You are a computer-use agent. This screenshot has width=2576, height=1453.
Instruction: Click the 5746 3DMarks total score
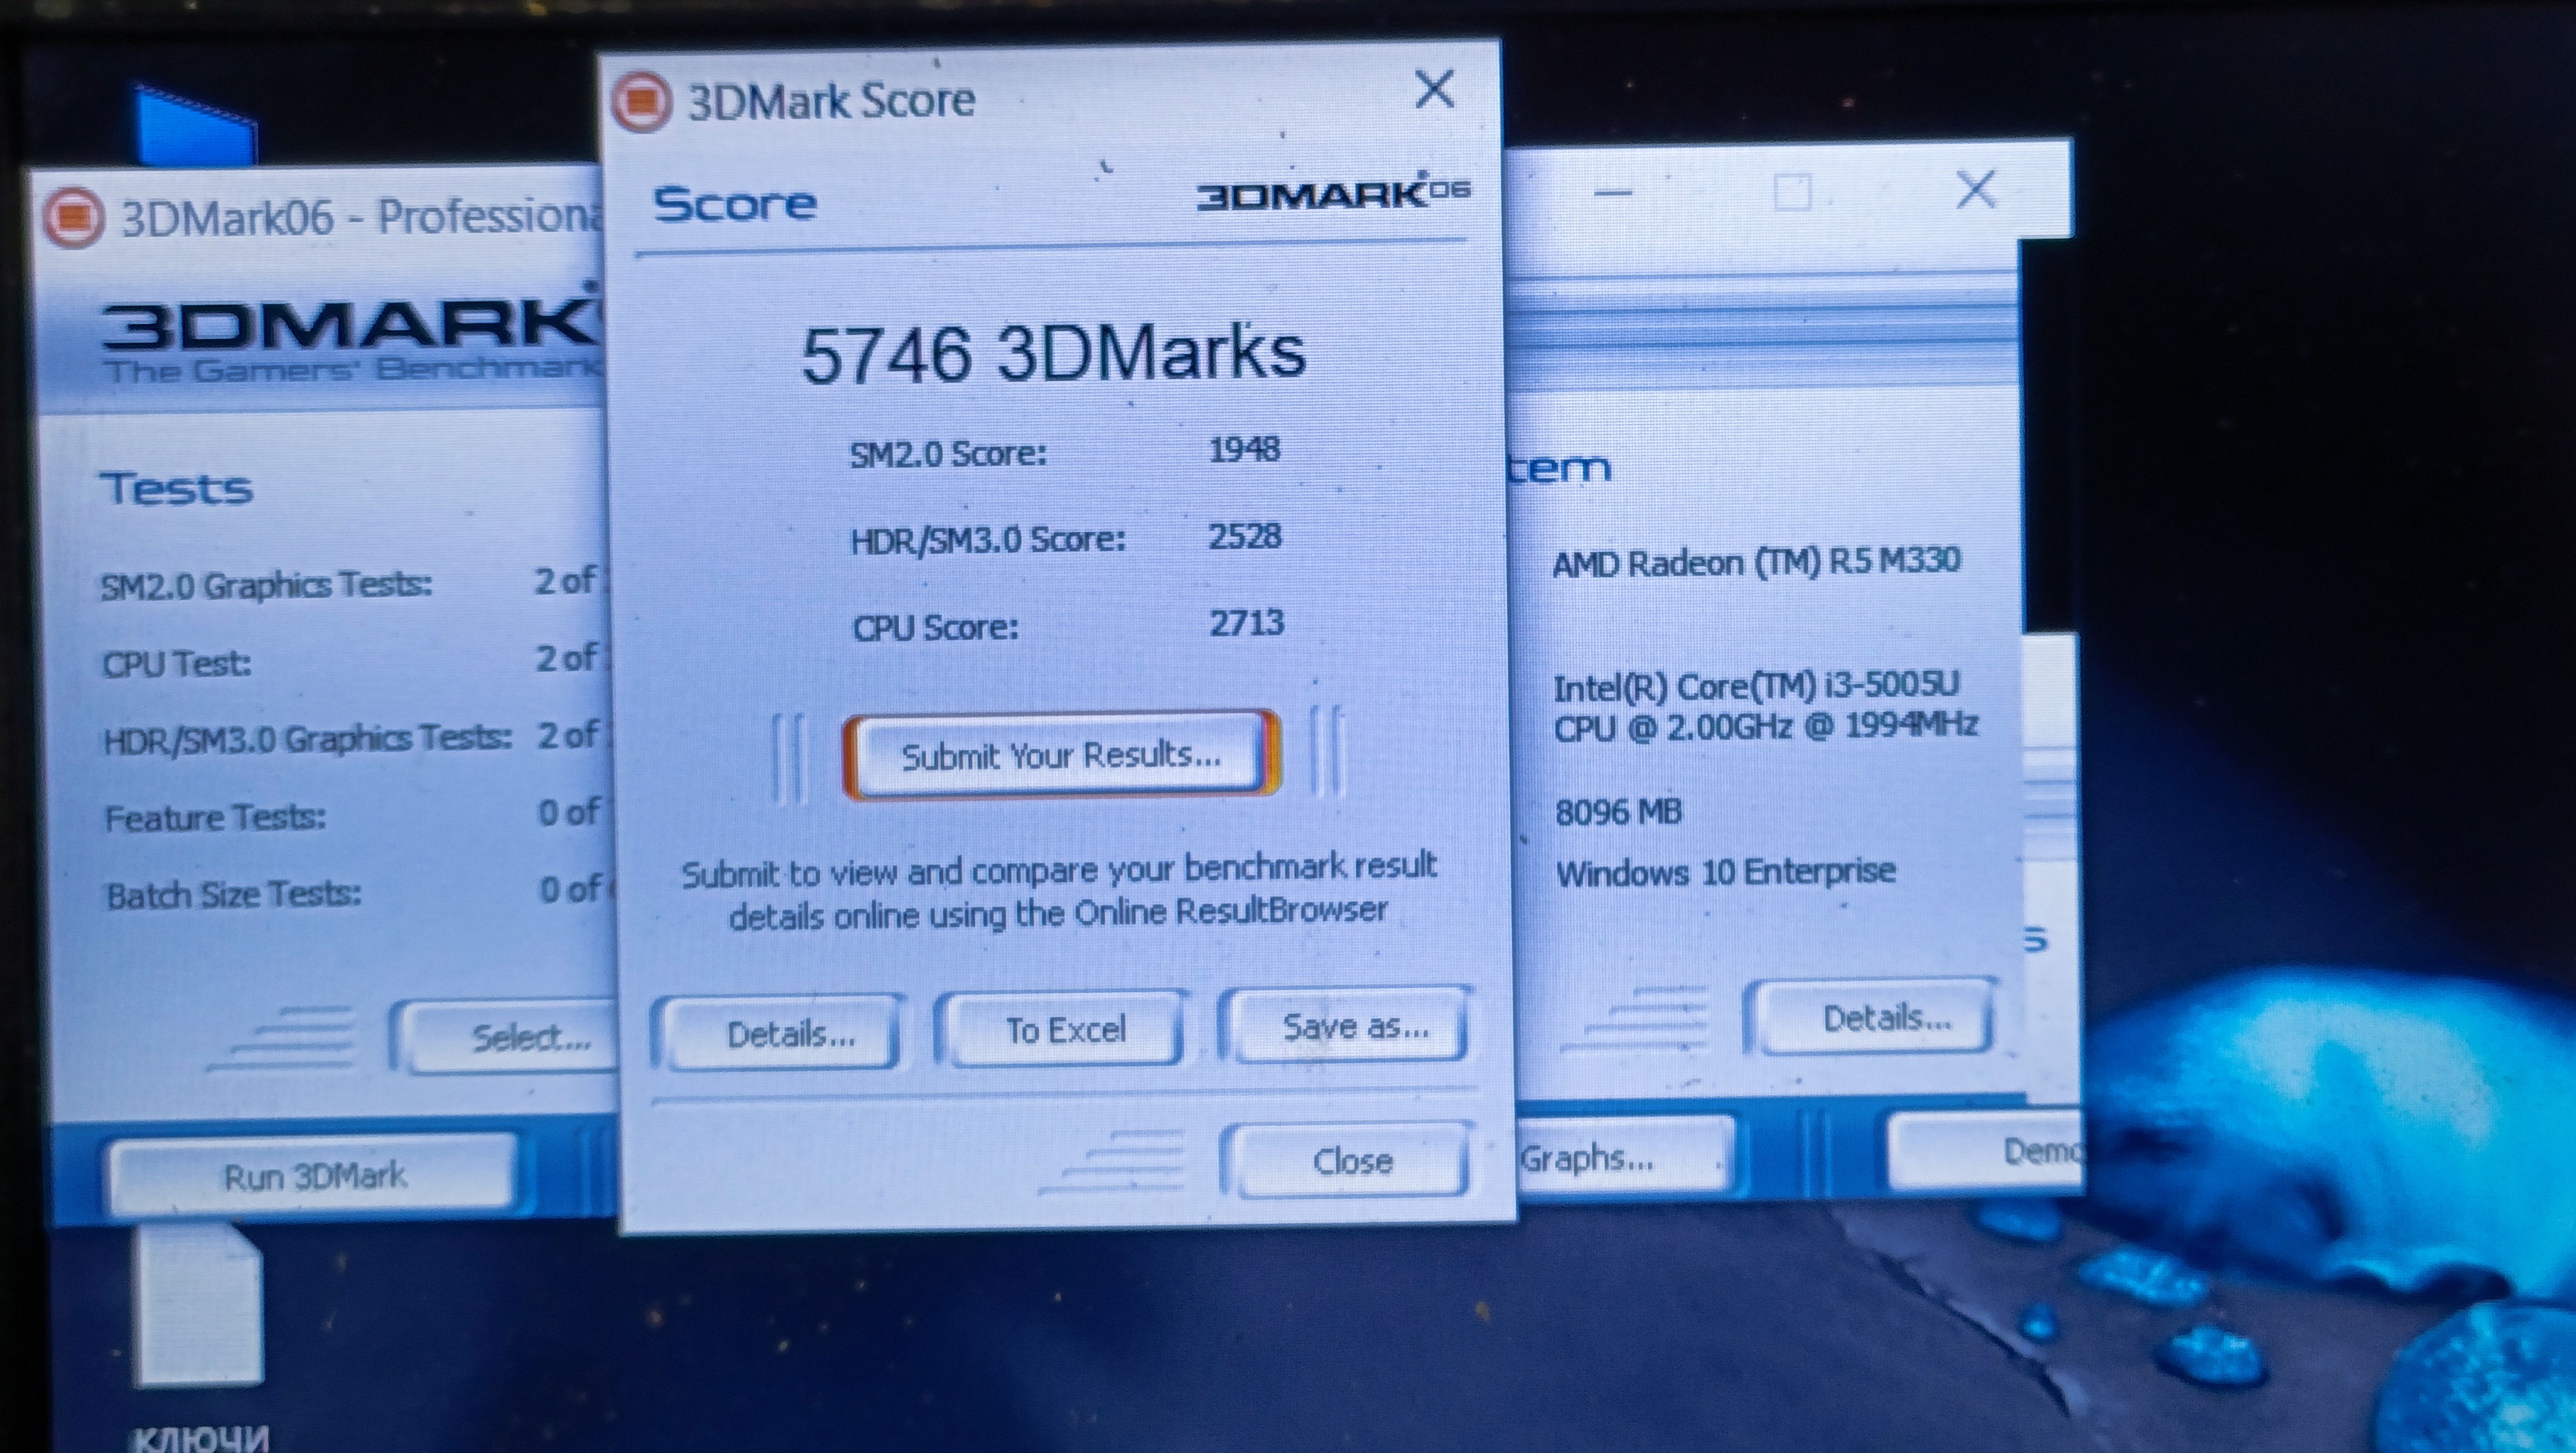click(1053, 354)
